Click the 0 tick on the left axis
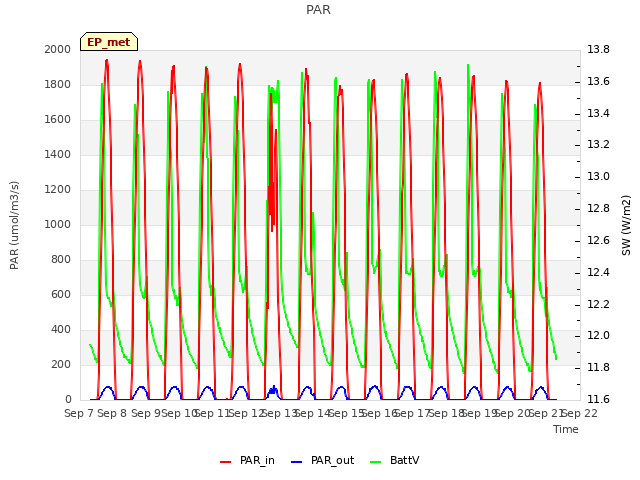 tap(68, 399)
